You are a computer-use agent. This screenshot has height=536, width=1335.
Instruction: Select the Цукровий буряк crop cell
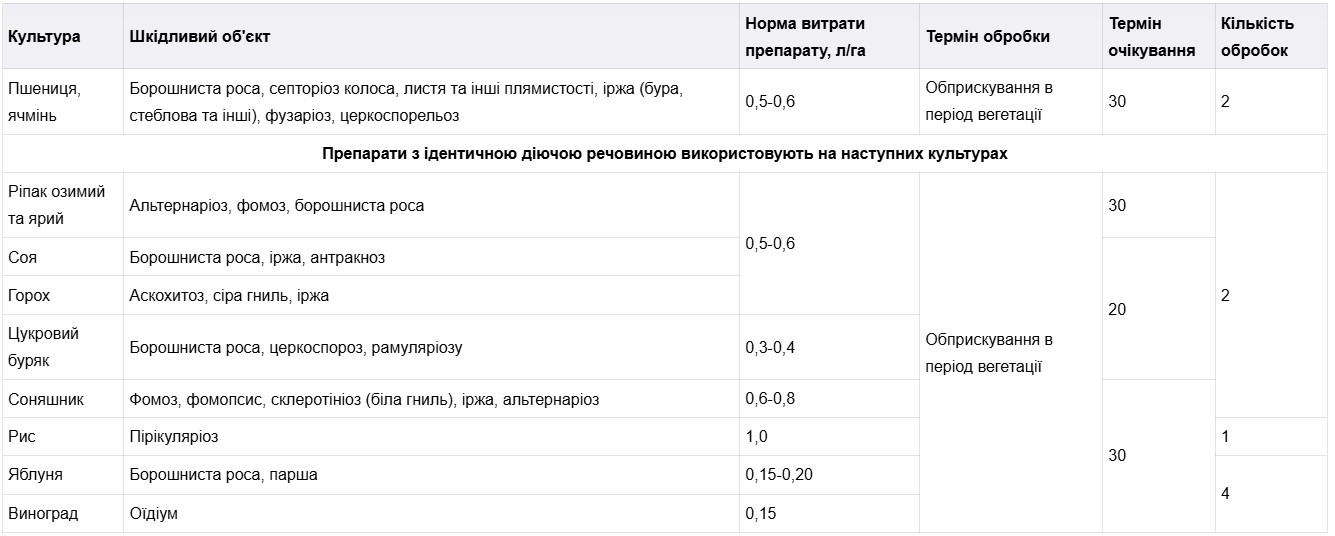[x=43, y=347]
